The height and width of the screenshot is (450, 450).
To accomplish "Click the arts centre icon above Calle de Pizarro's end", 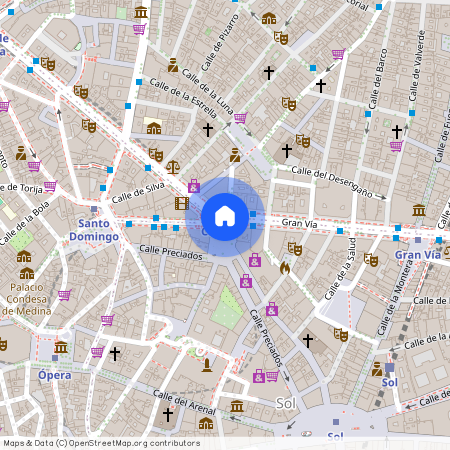I will 269,18.
